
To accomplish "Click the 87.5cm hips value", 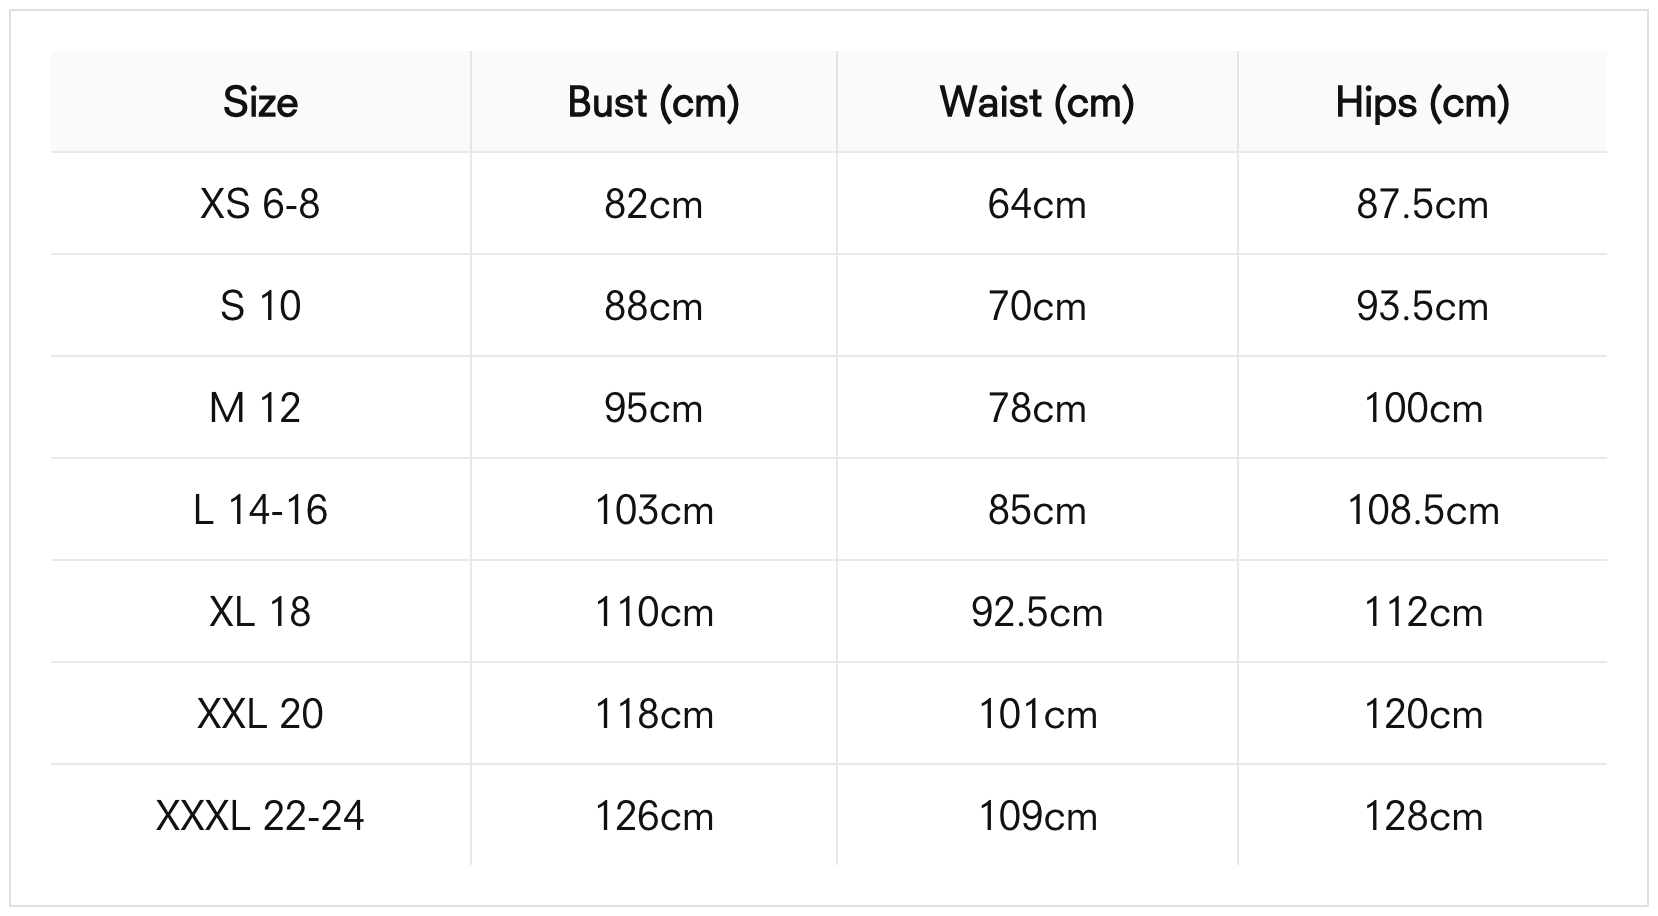I will tap(1422, 204).
